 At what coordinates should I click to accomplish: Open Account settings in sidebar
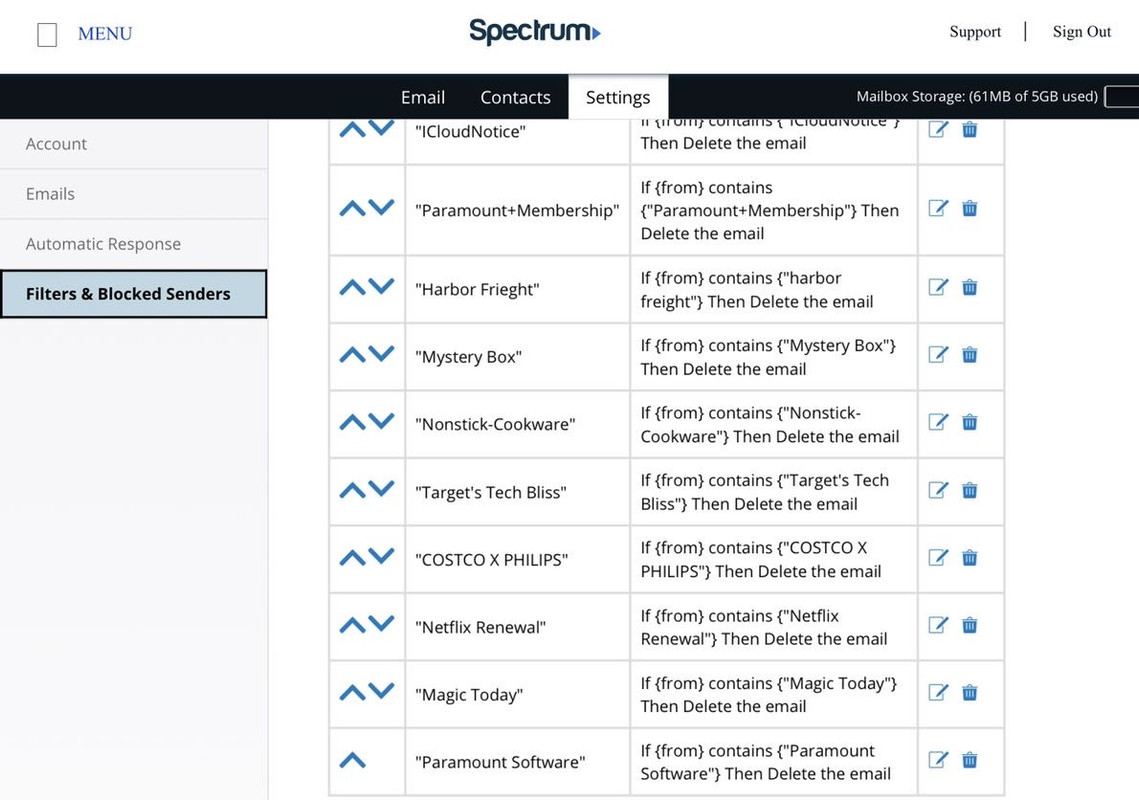[134, 144]
